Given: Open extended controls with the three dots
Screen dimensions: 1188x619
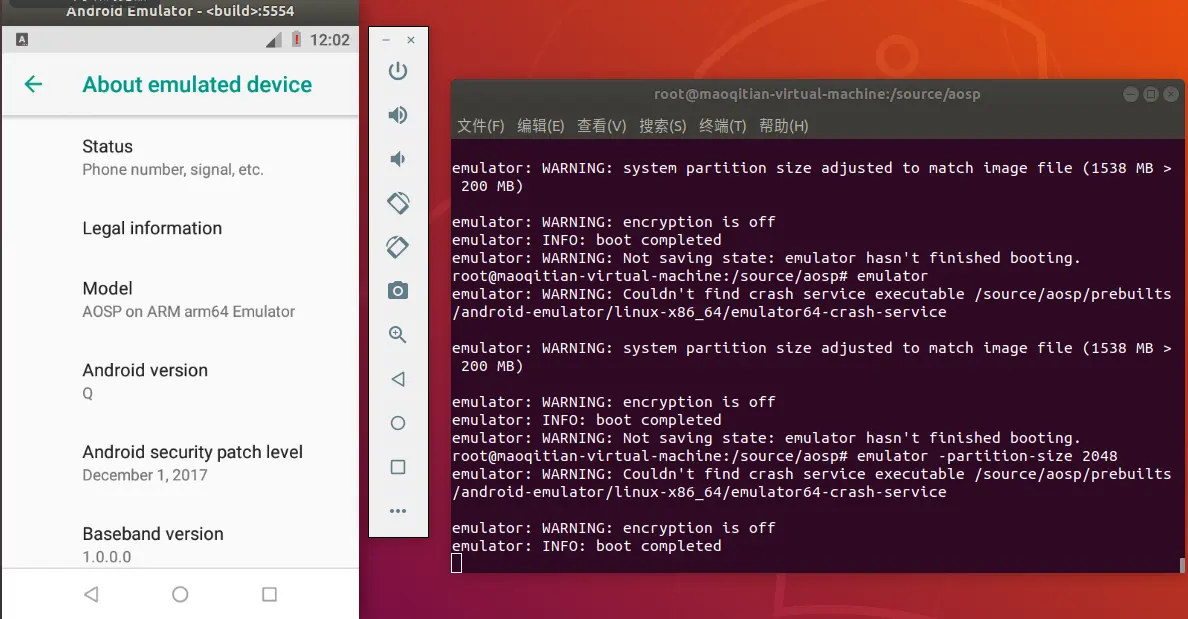Looking at the screenshot, I should (398, 511).
